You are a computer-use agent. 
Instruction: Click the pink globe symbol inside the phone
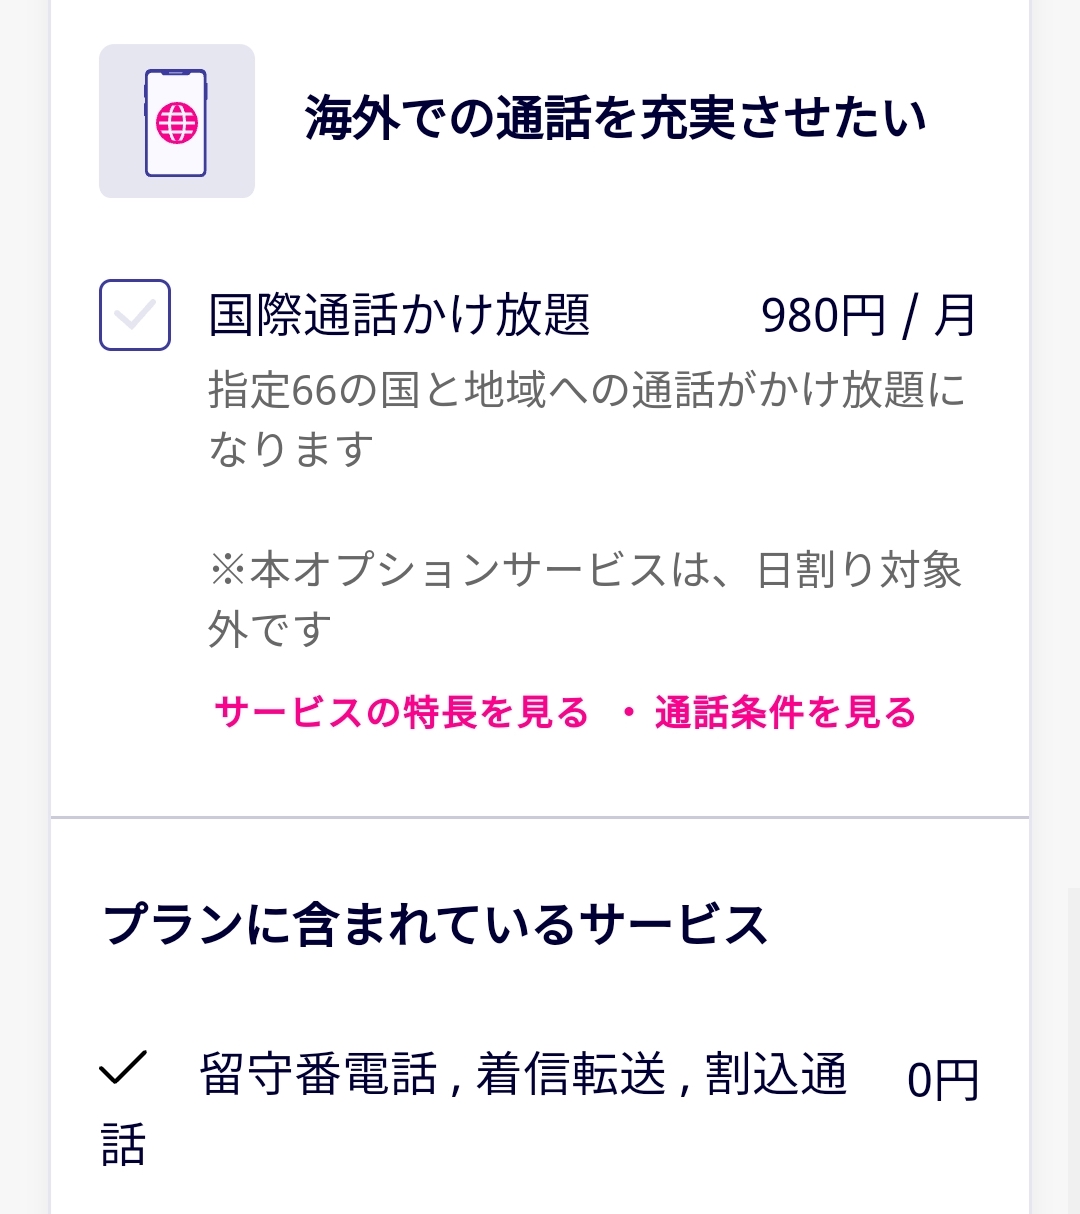(177, 123)
